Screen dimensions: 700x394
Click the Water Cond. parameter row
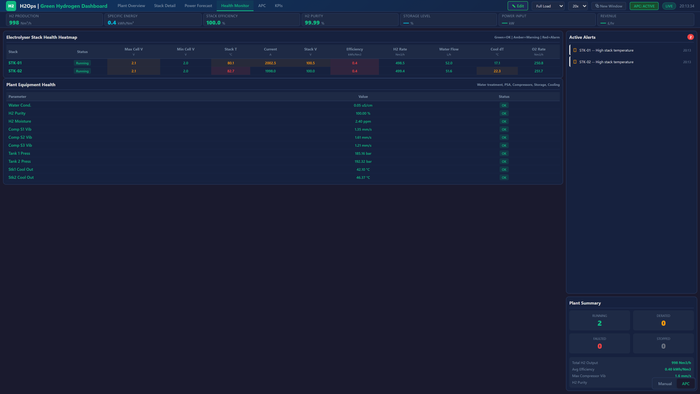(x=283, y=105)
